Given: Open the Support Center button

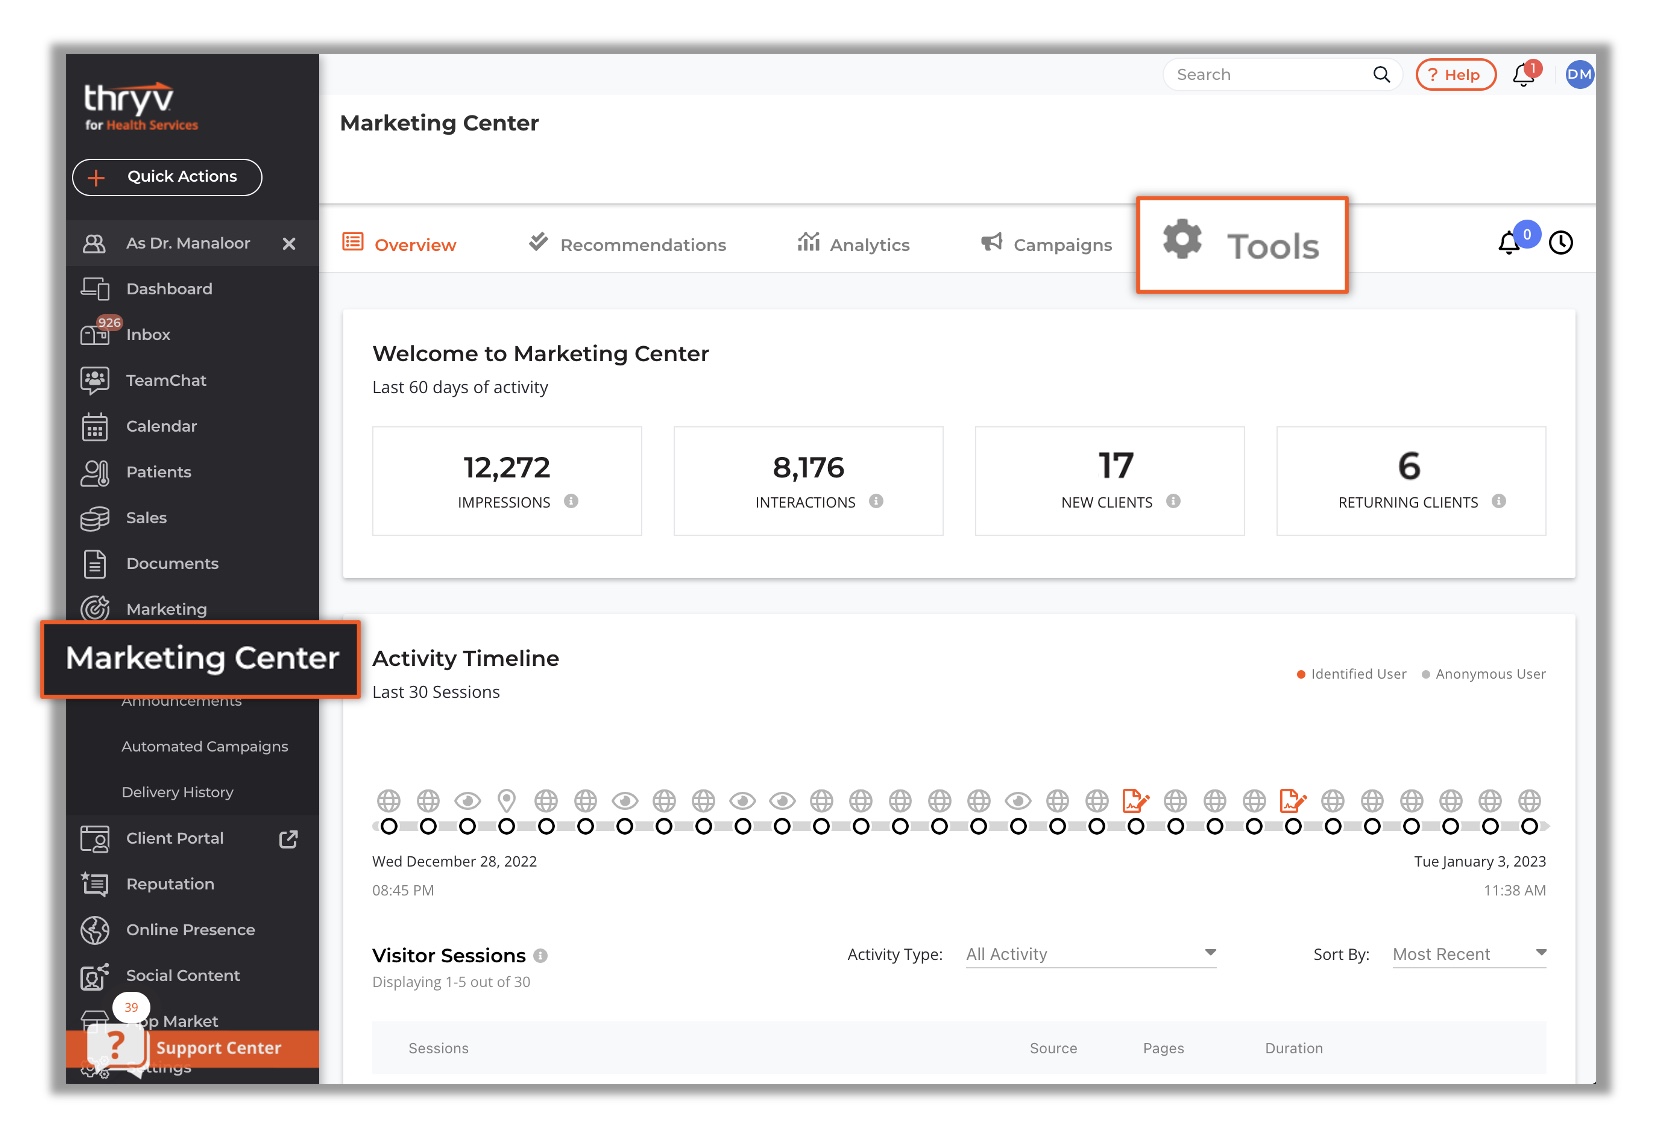Looking at the screenshot, I should point(195,1048).
